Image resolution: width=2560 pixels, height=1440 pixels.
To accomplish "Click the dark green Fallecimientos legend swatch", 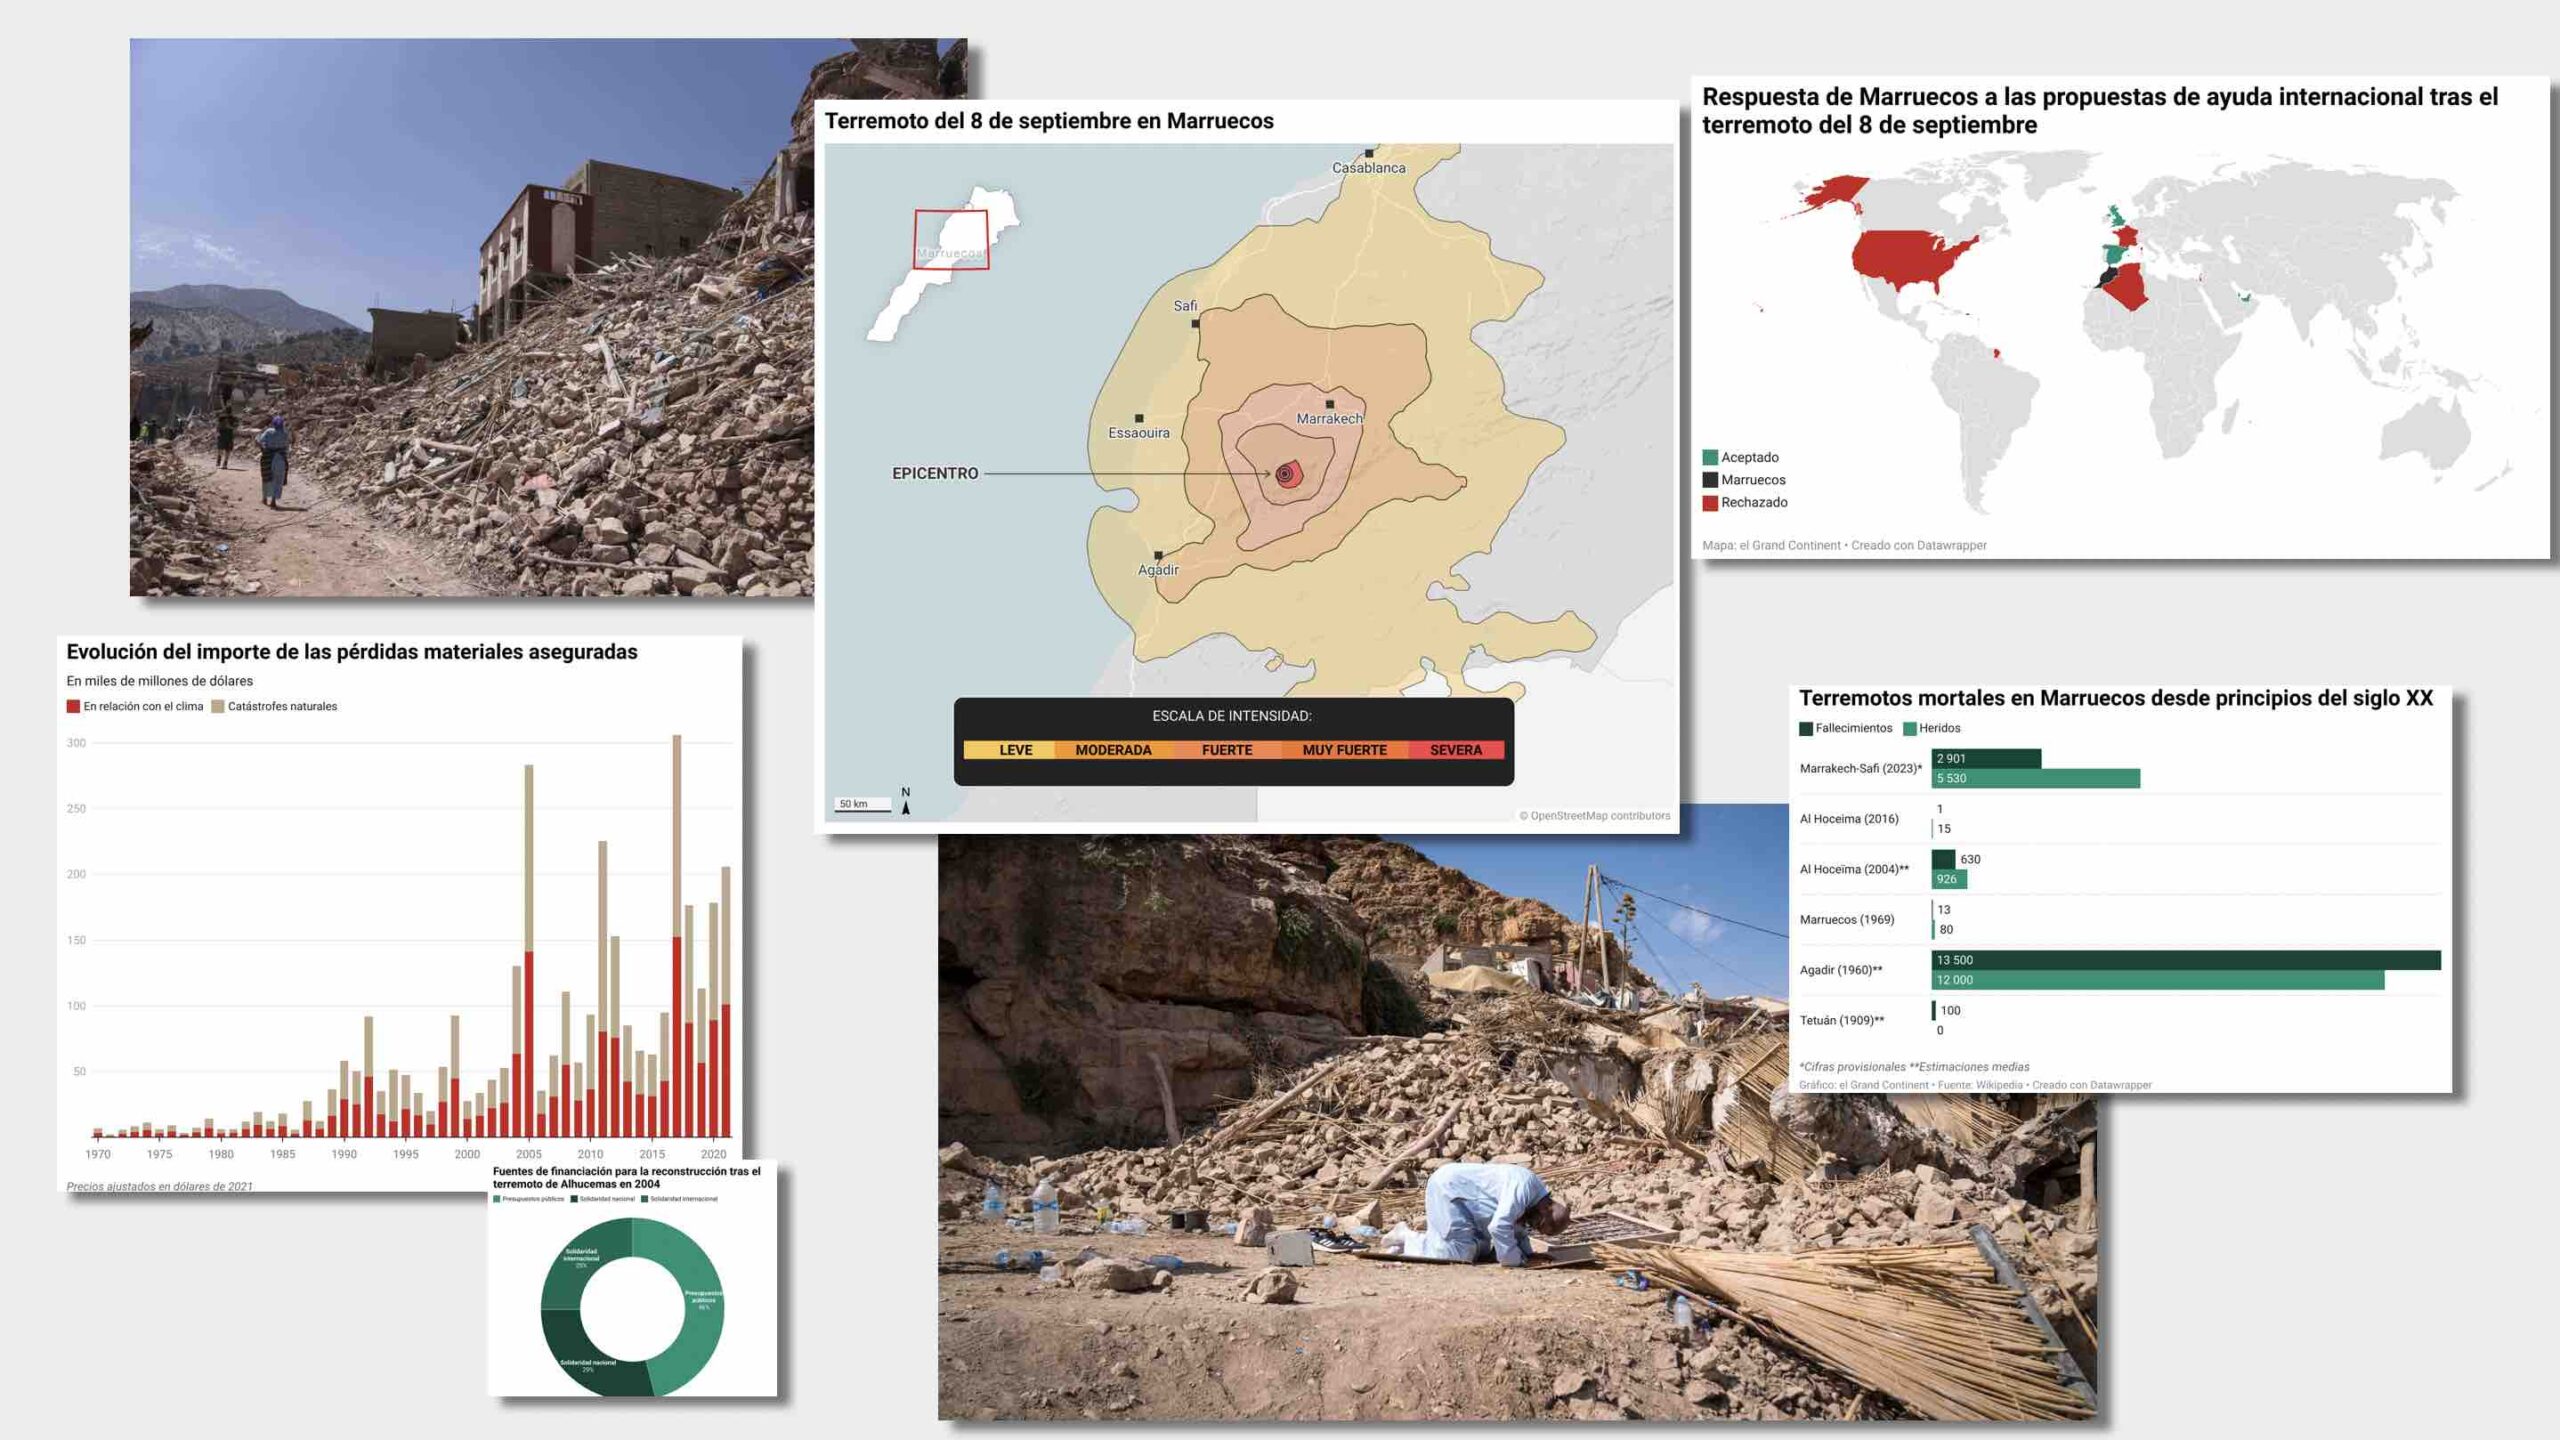I will [x=1806, y=728].
